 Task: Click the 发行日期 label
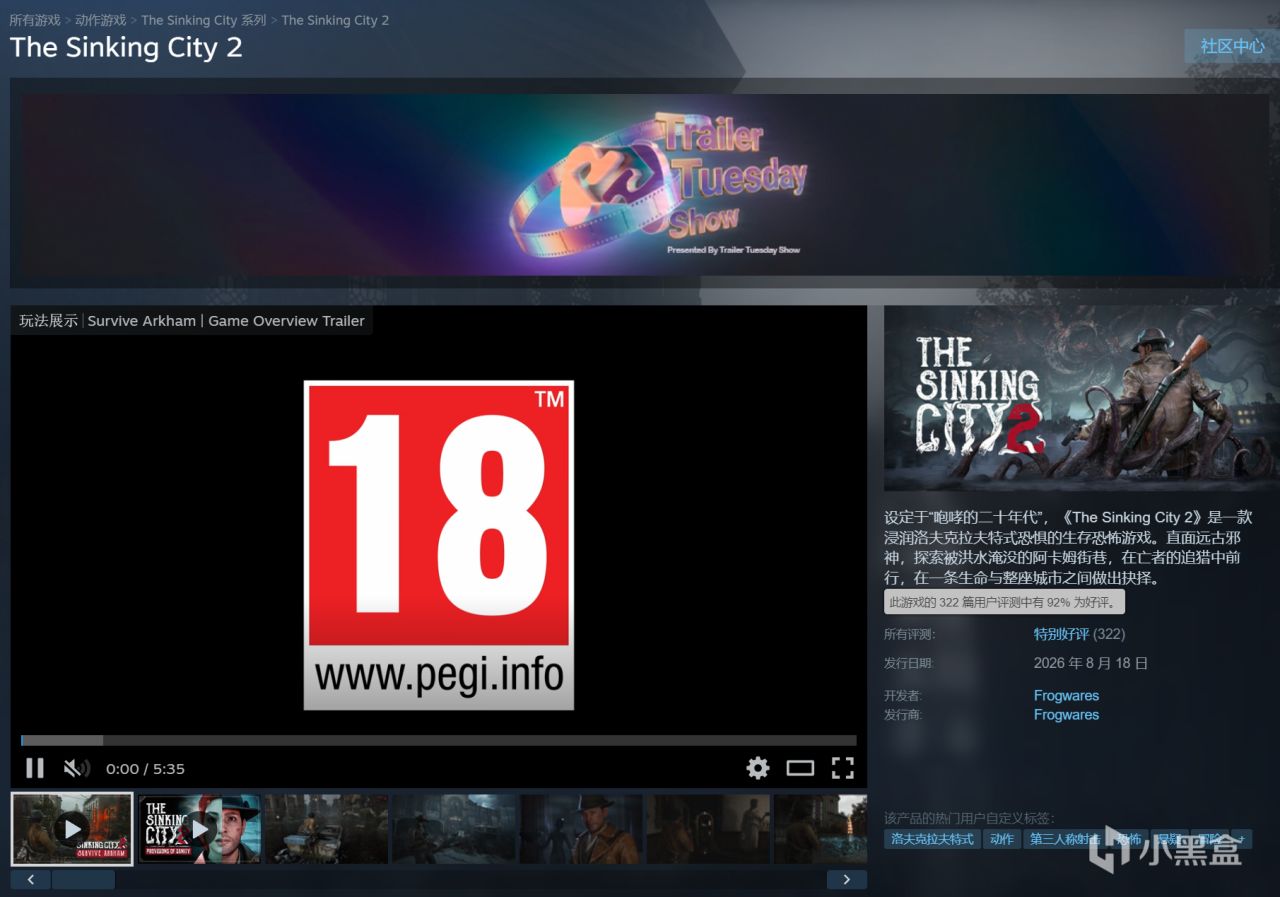click(909, 663)
